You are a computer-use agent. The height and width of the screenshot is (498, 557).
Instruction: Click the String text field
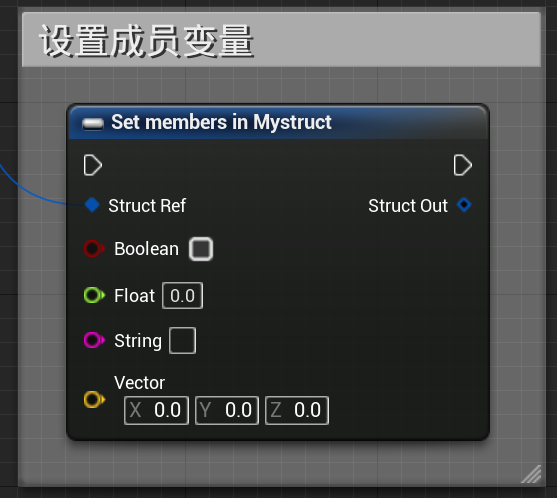[183, 341]
